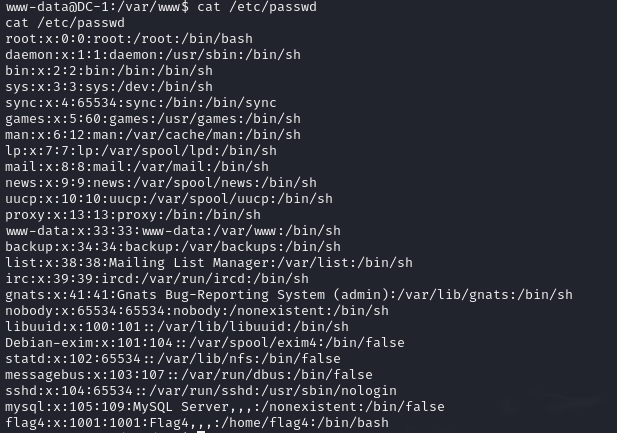Click the flag4 user entry line

(196, 423)
